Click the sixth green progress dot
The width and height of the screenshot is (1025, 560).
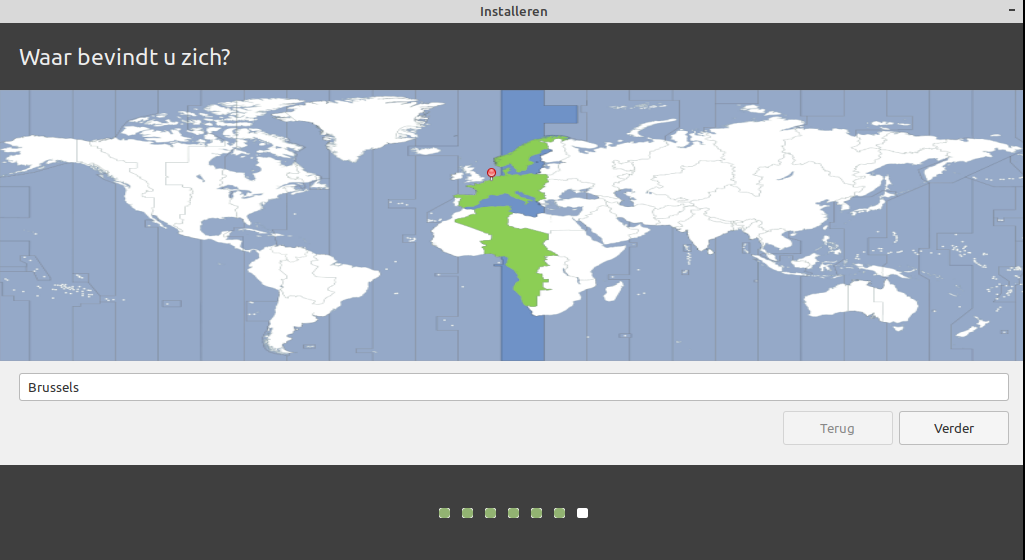[560, 513]
